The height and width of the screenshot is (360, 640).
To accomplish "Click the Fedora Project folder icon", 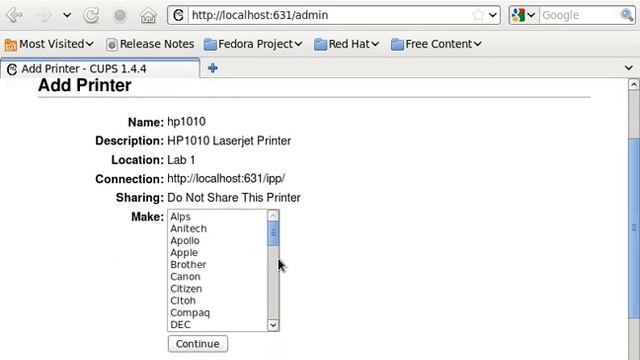I will coord(210,44).
